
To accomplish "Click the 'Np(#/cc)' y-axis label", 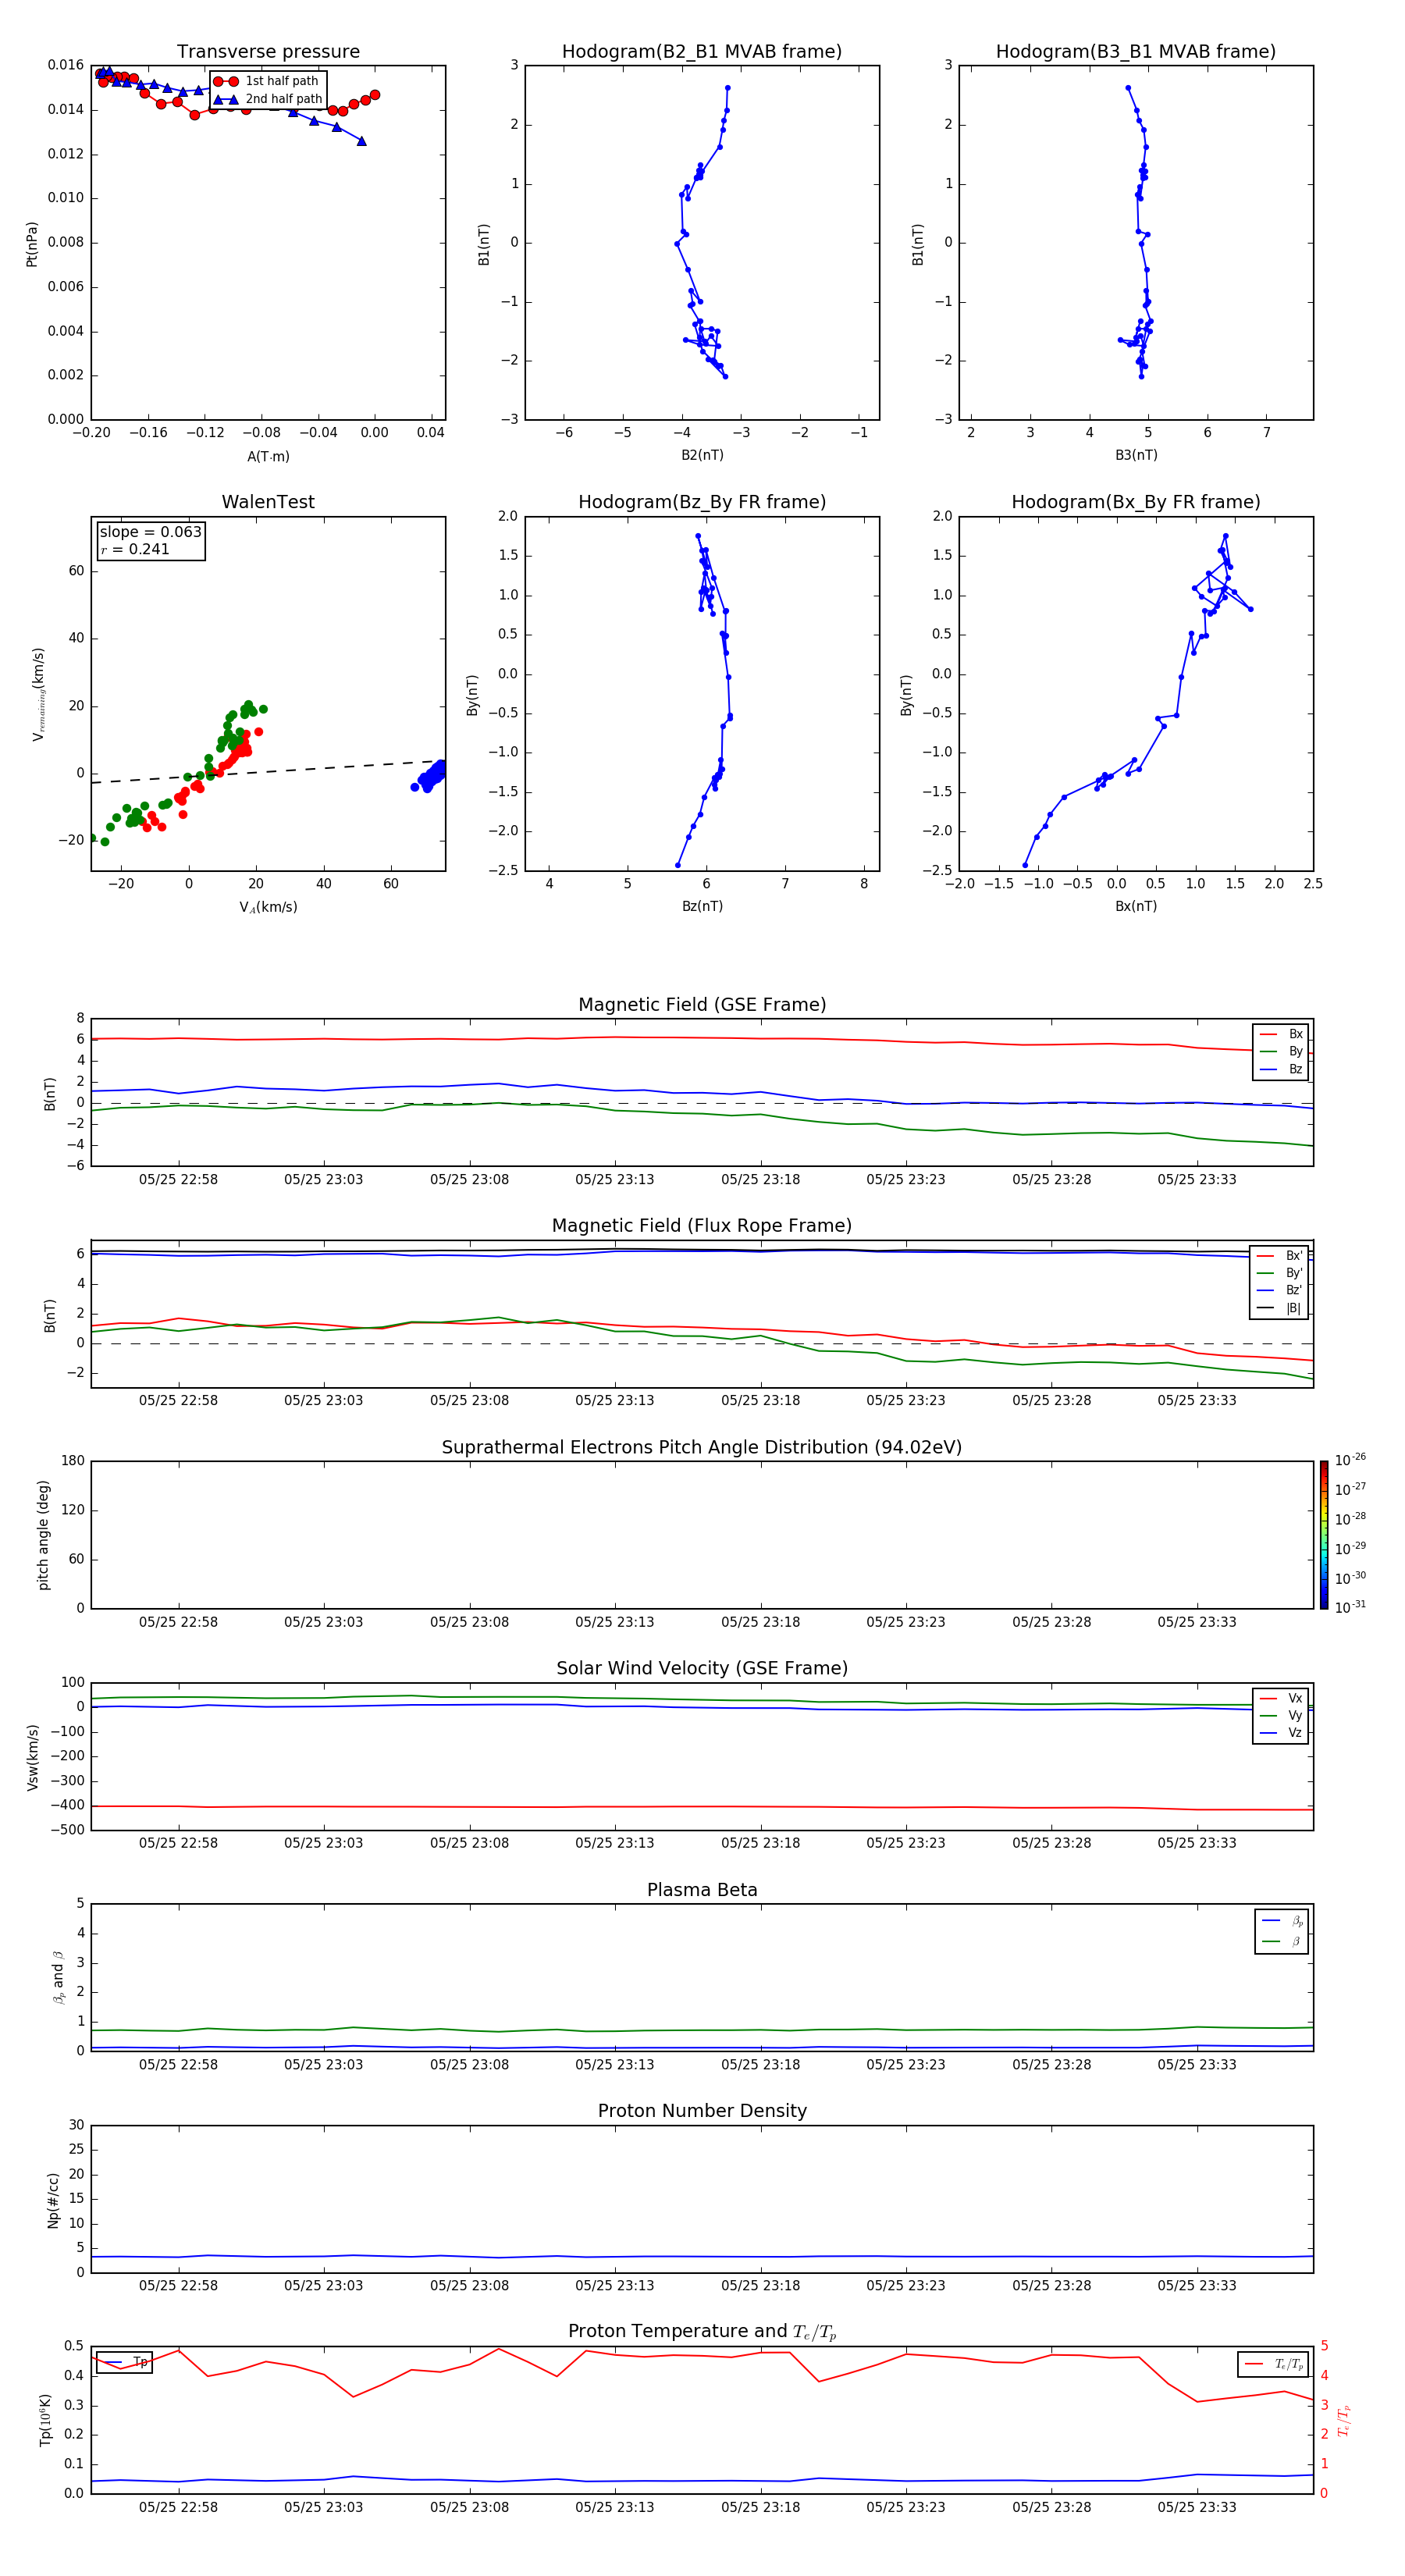I will pos(53,2200).
